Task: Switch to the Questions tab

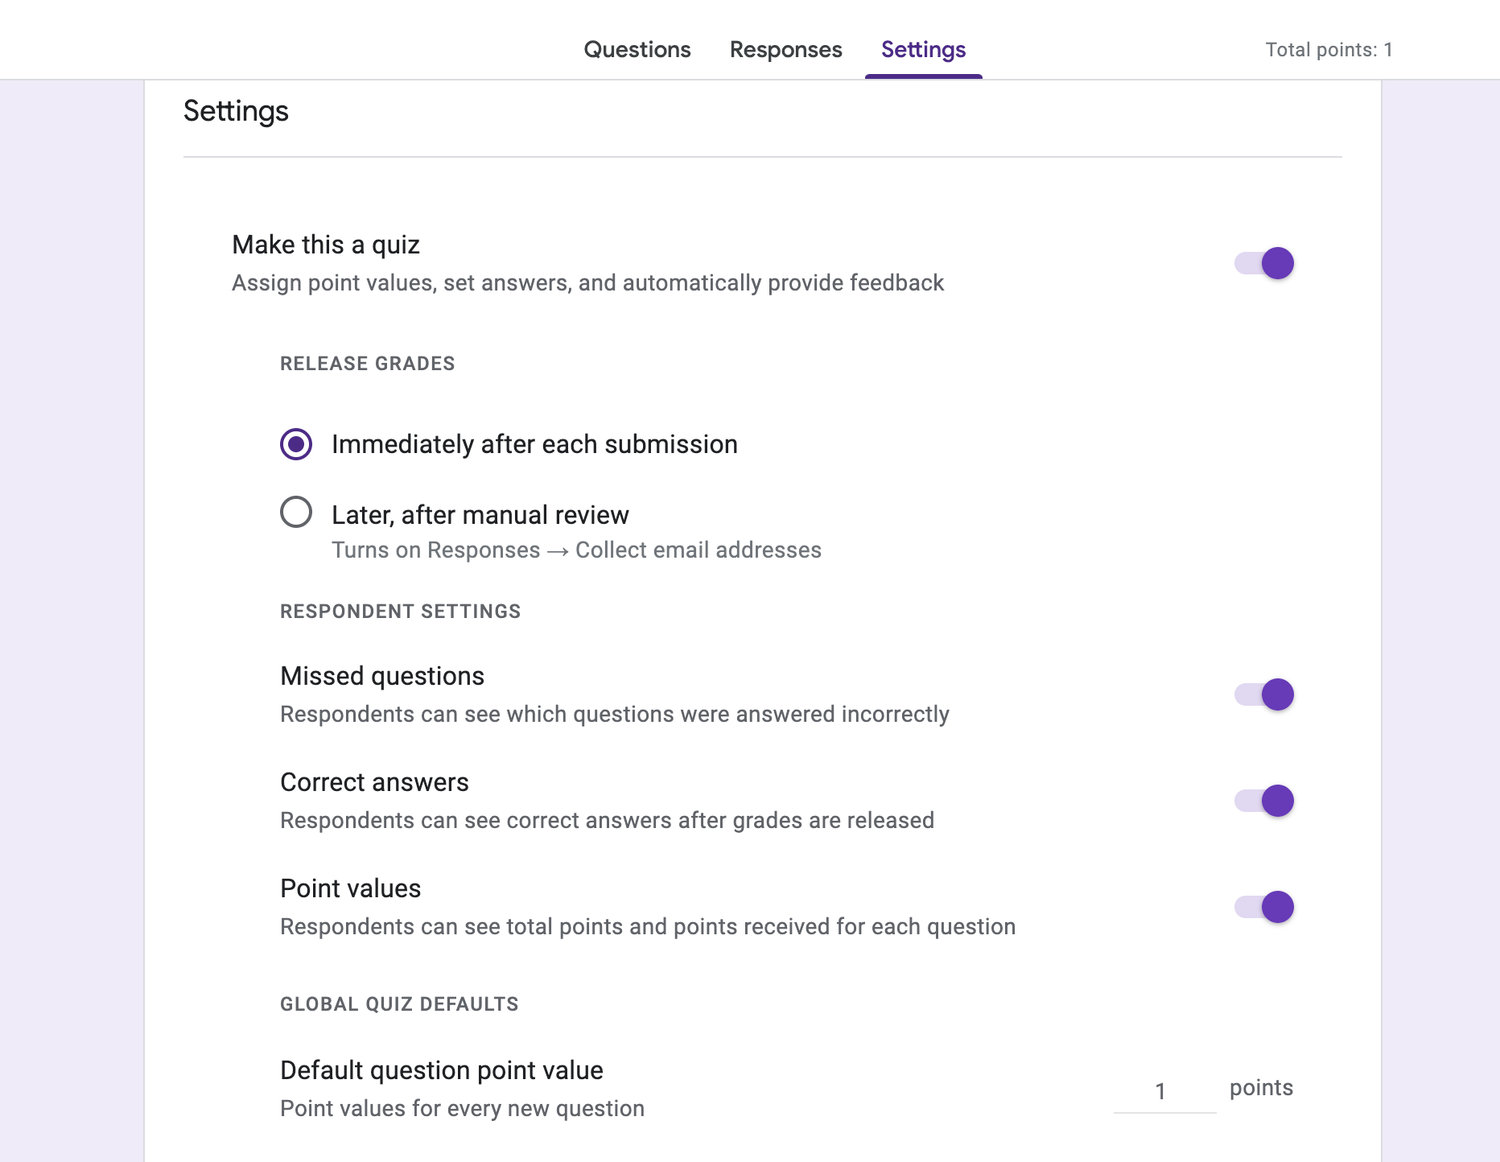Action: 637,49
